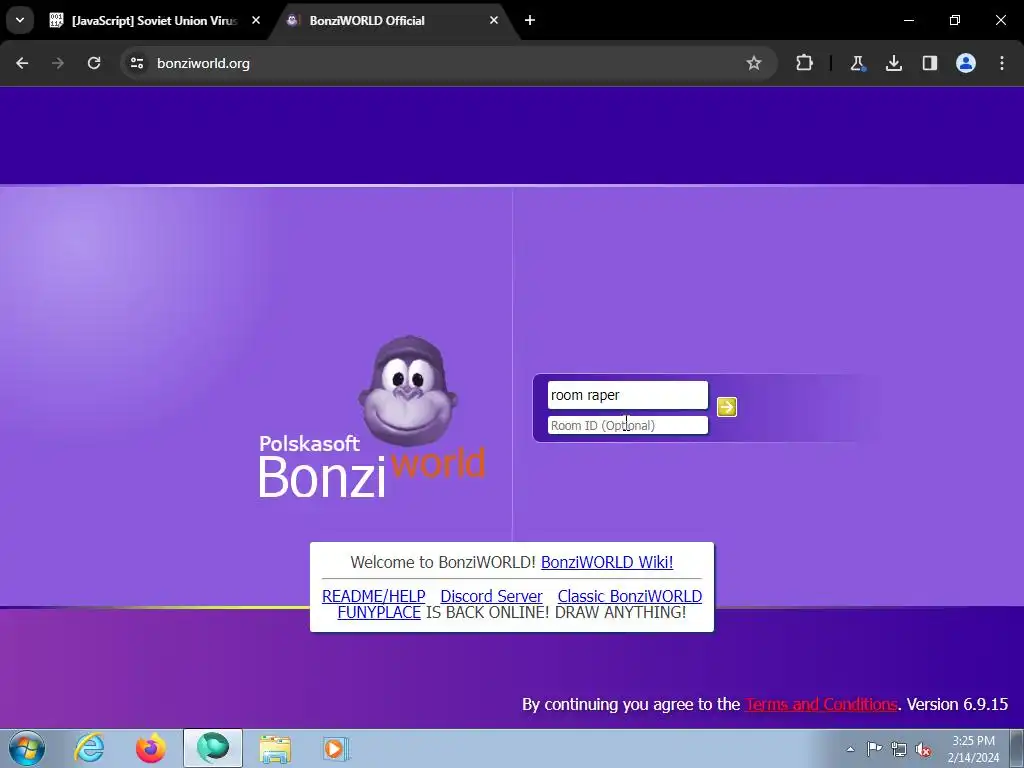Viewport: 1024px width, 768px height.
Task: Focus the Room ID (Optional) field
Action: pyautogui.click(x=628, y=425)
